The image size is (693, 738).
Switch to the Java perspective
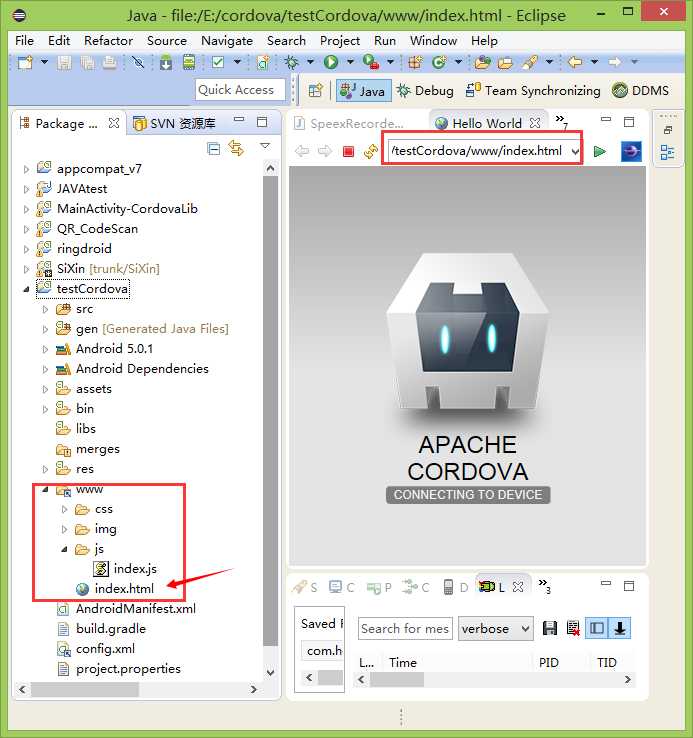click(363, 90)
